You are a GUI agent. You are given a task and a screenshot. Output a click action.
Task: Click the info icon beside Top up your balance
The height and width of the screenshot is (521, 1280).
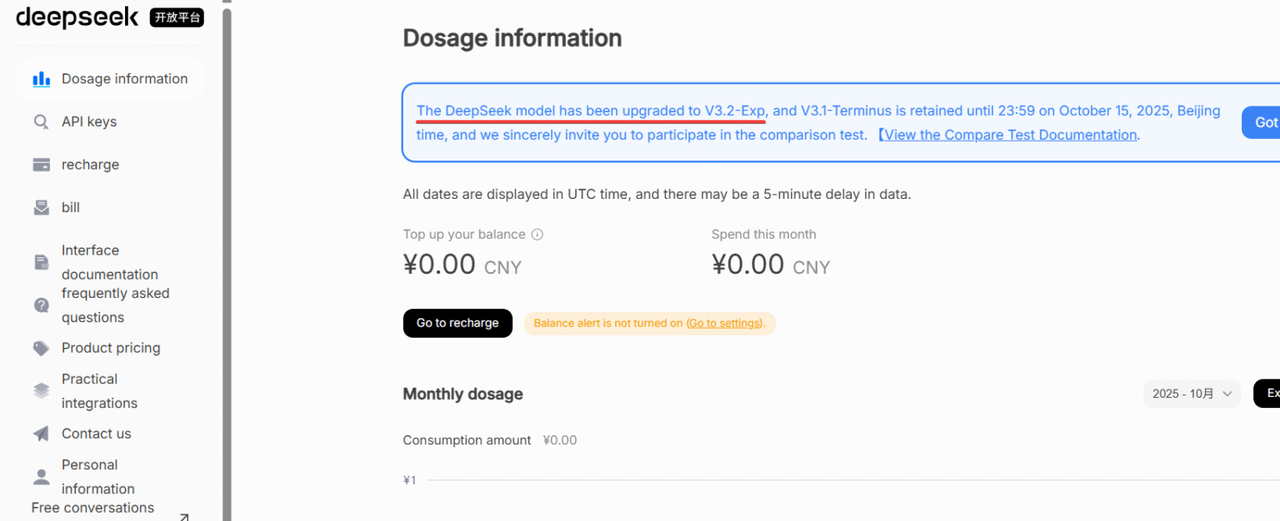tap(537, 235)
